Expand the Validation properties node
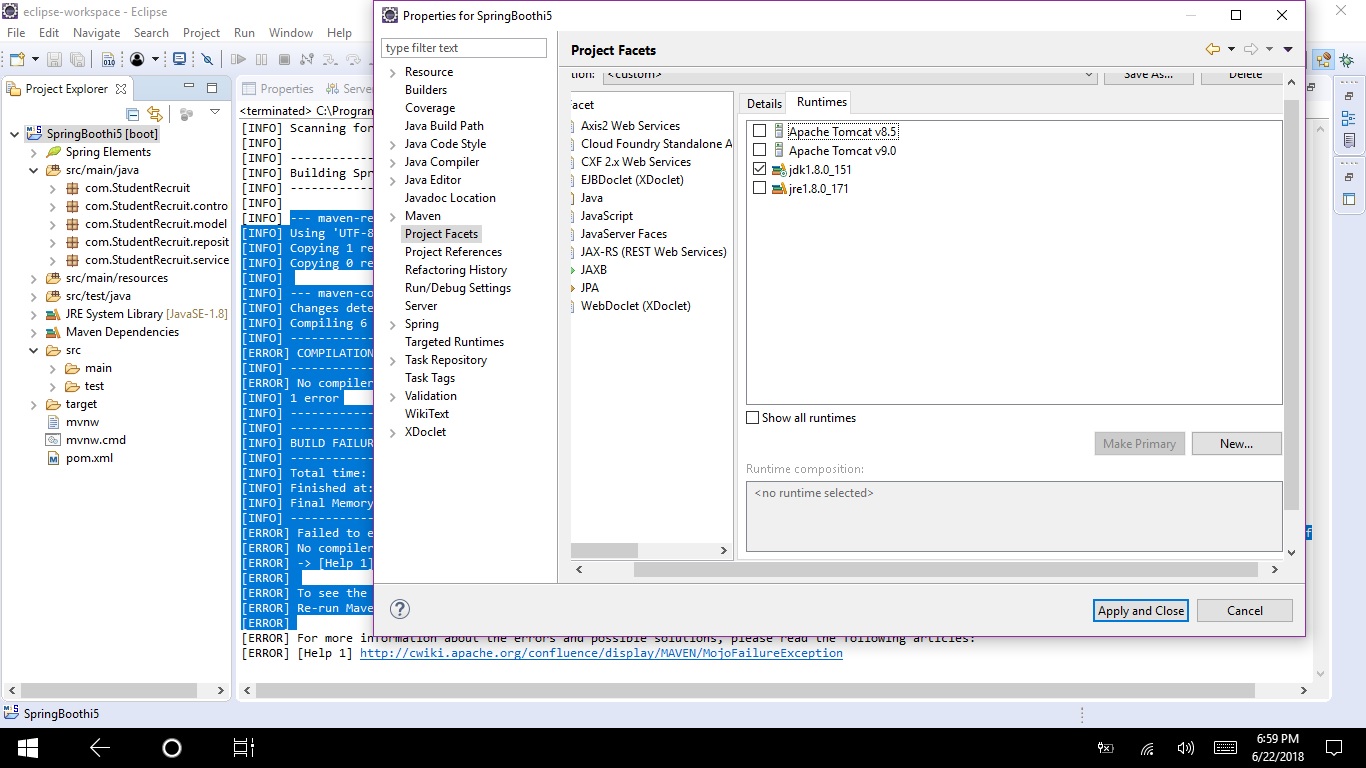 coord(392,397)
